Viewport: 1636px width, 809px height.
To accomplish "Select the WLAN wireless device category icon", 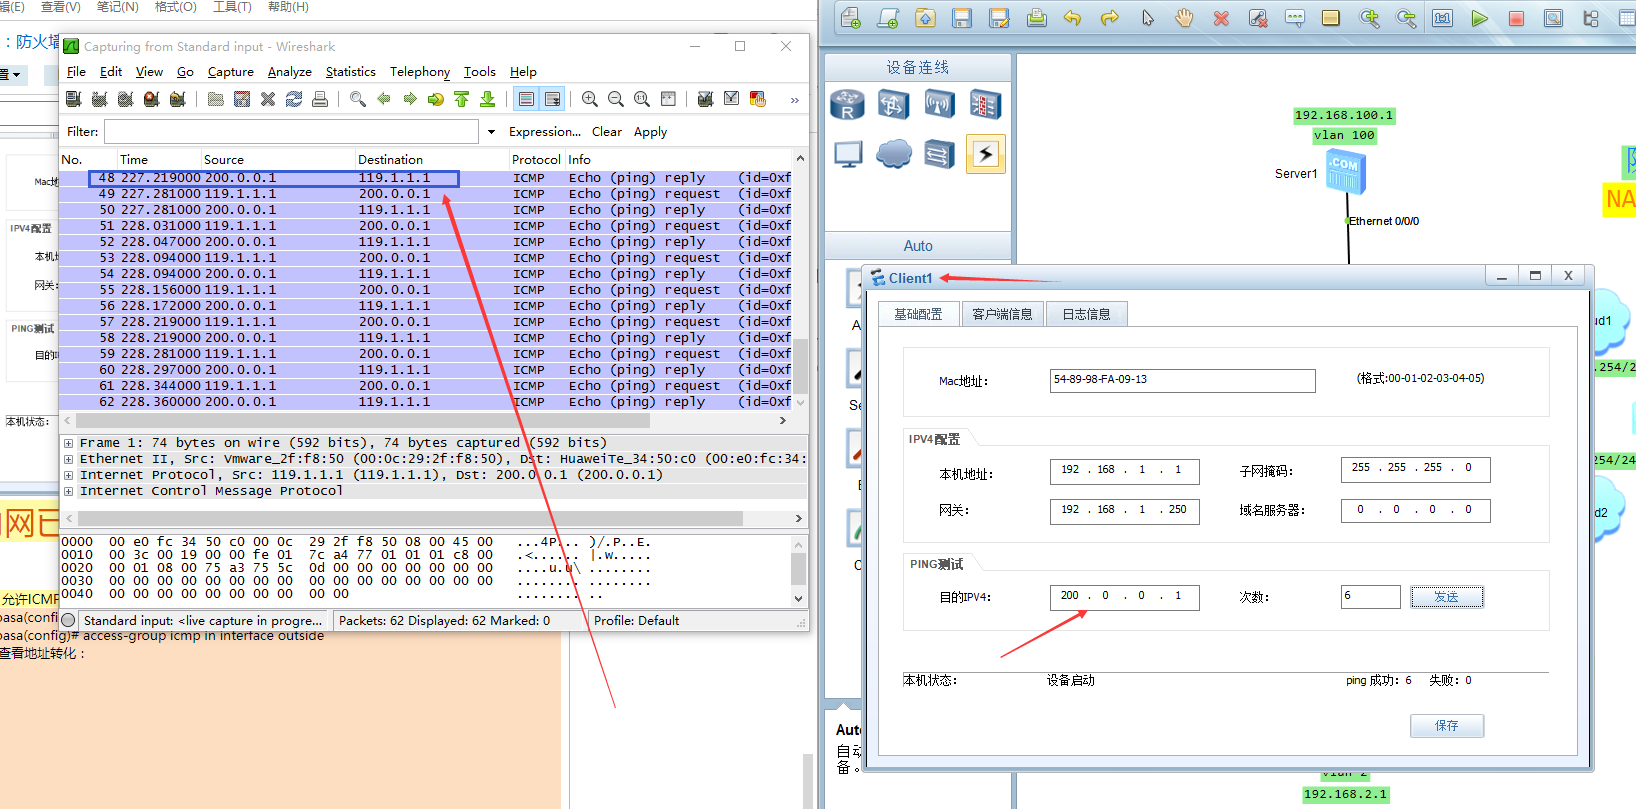I will [x=939, y=104].
